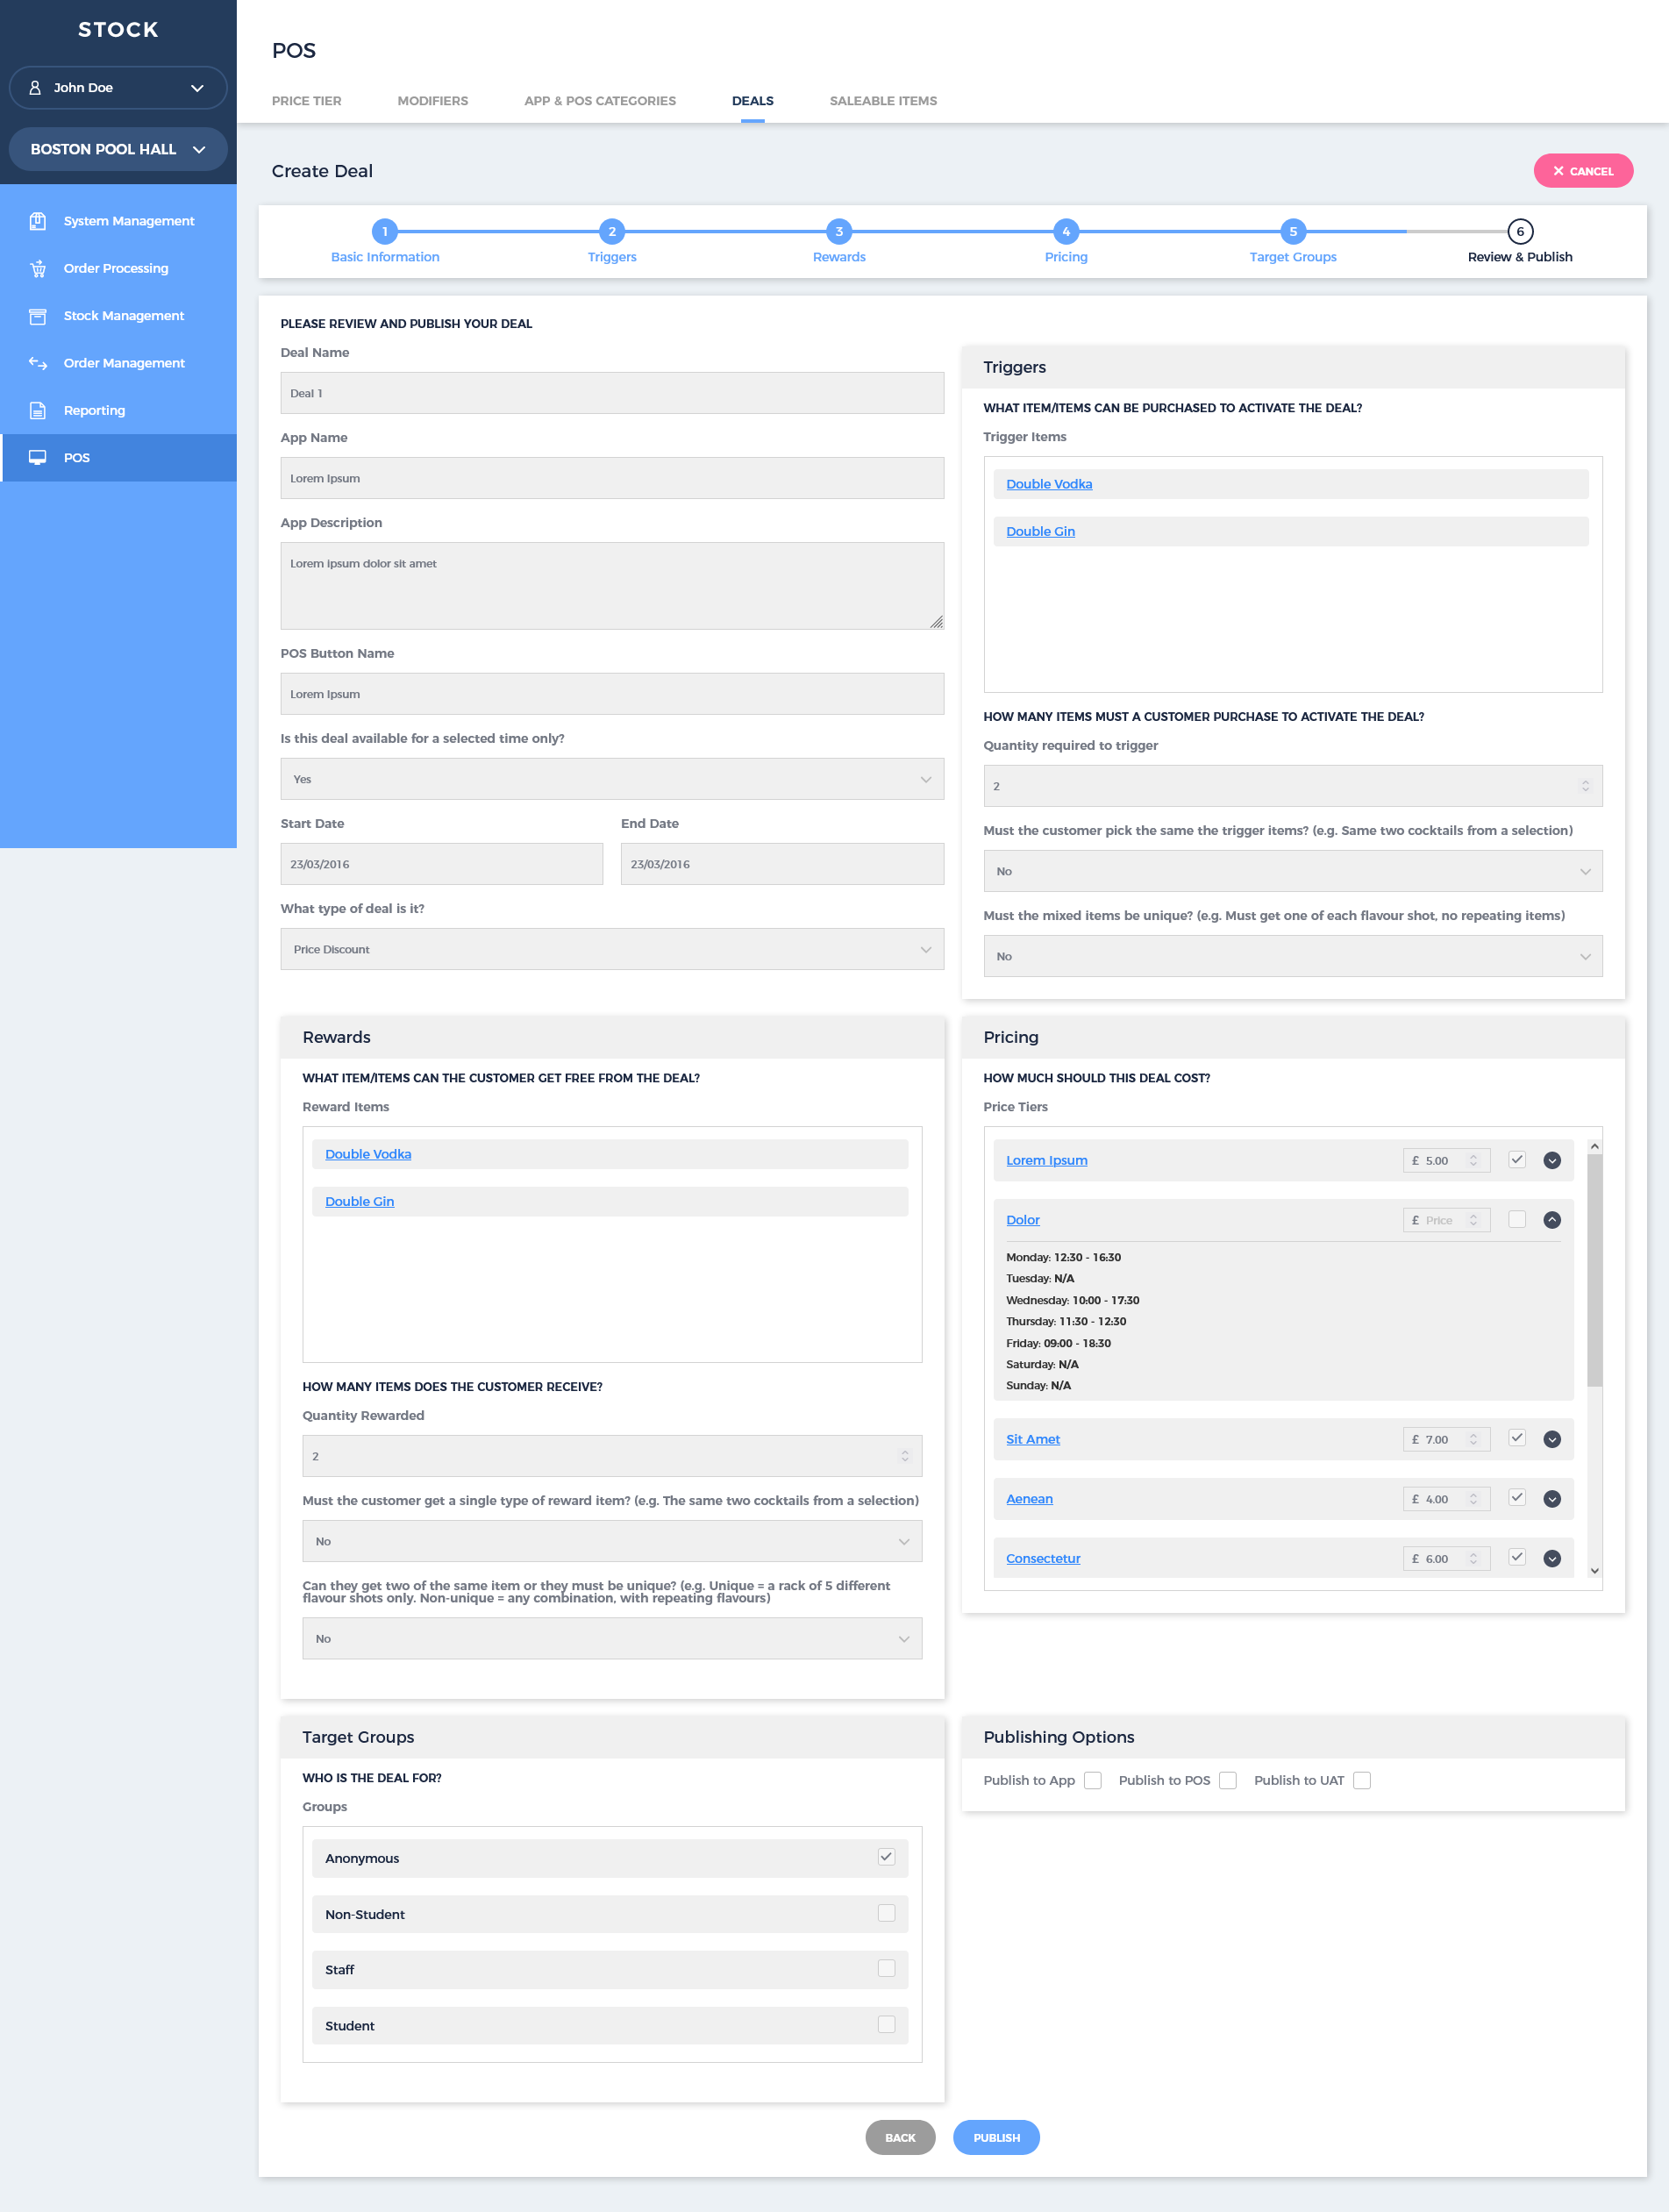The height and width of the screenshot is (2212, 1669).
Task: Open the System Management section
Action: [38, 220]
